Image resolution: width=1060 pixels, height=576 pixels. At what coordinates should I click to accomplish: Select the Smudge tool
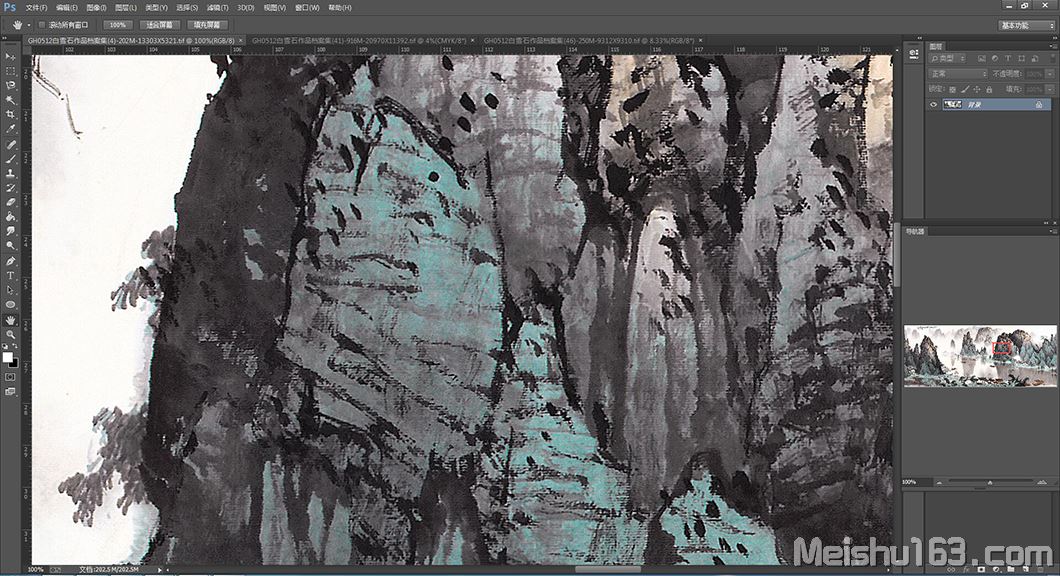tap(10, 231)
